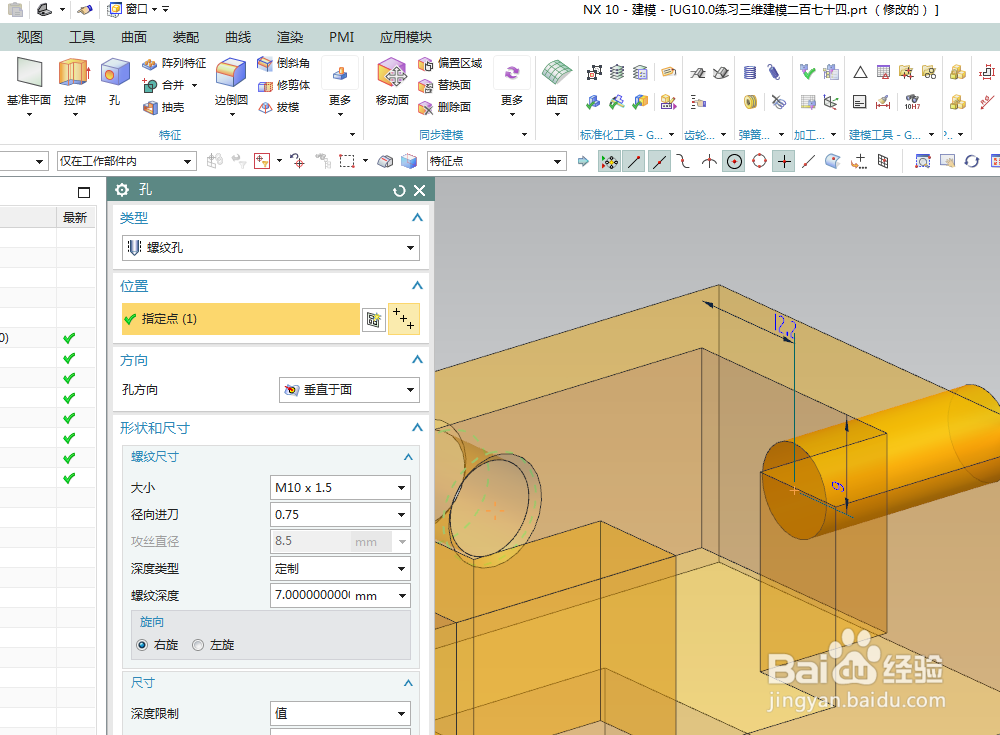The height and width of the screenshot is (735, 1000).
Task: Open the 仅在工作部件内 scope dropdown
Action: tap(126, 161)
